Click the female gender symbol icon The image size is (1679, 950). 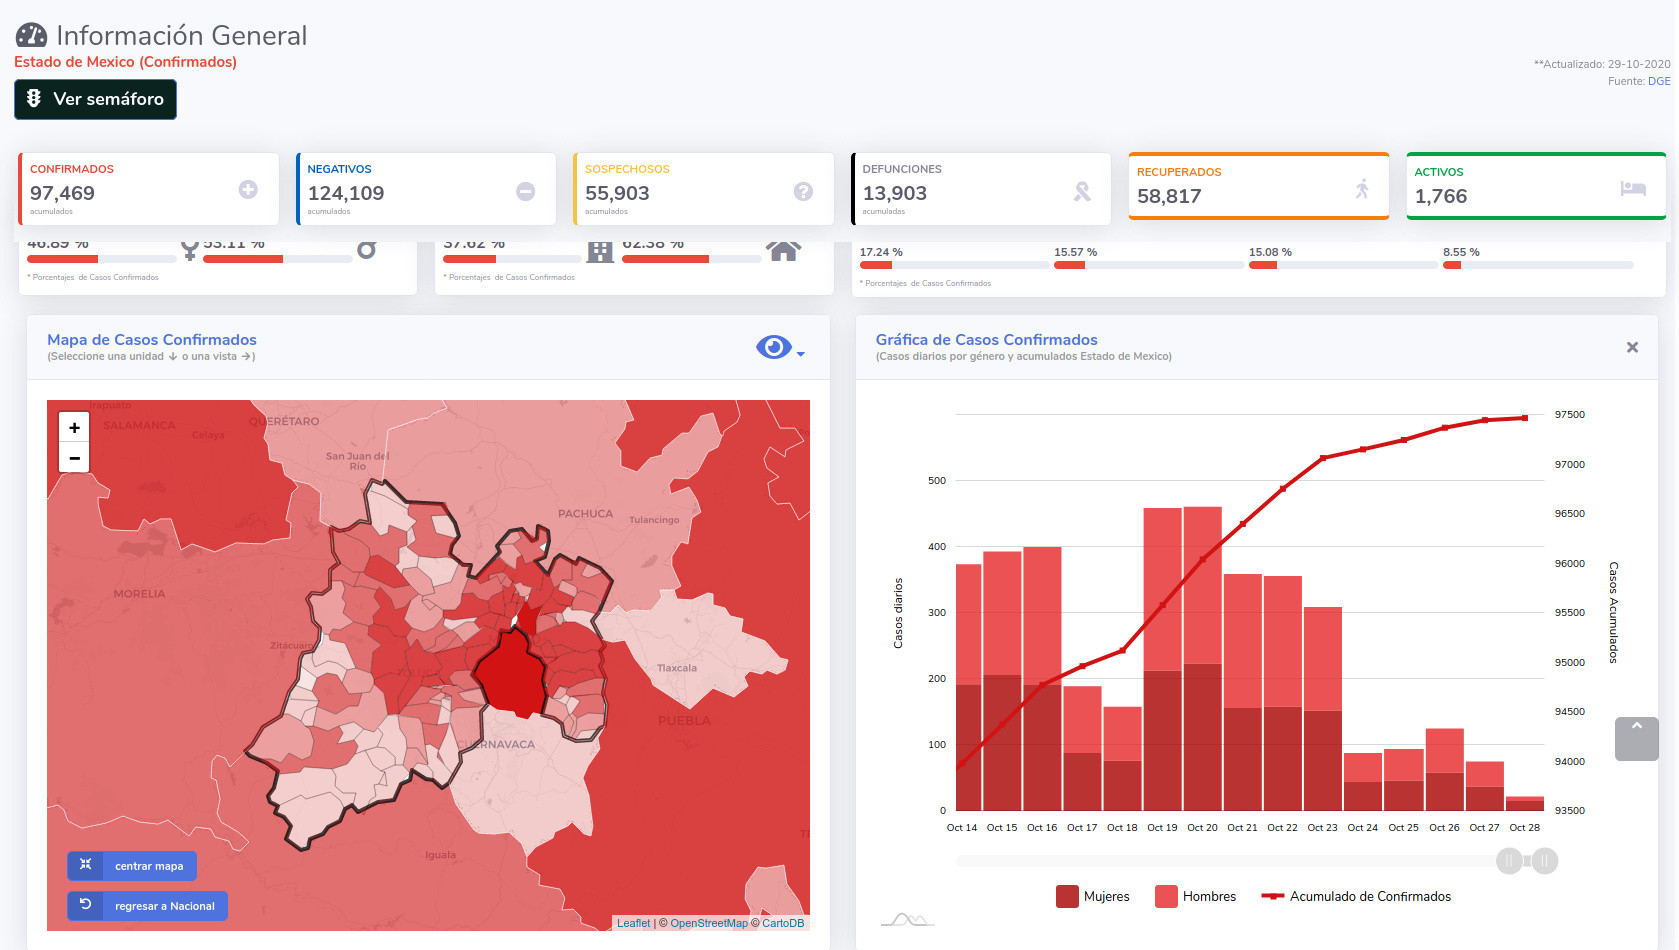click(x=189, y=251)
